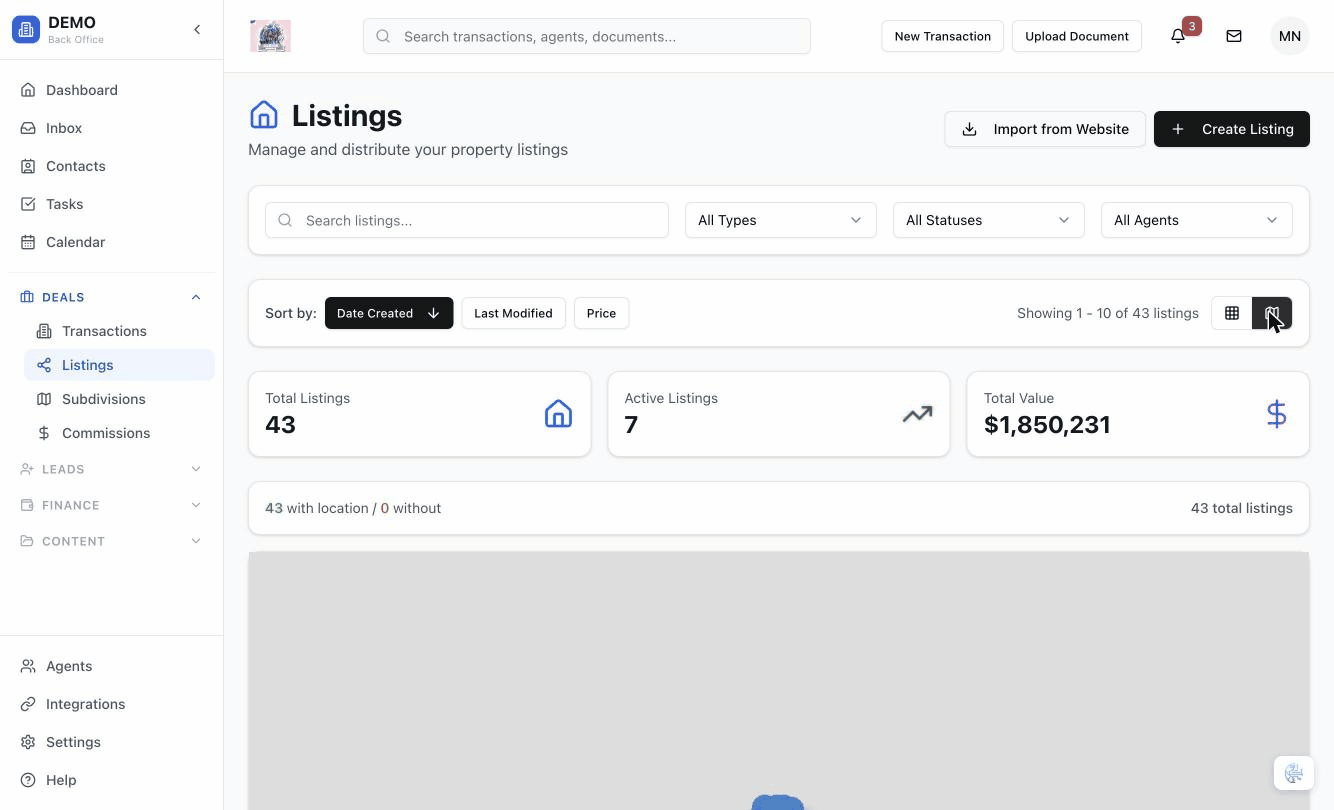Click the '43 total listings' text
1334x810 pixels.
(x=1242, y=508)
